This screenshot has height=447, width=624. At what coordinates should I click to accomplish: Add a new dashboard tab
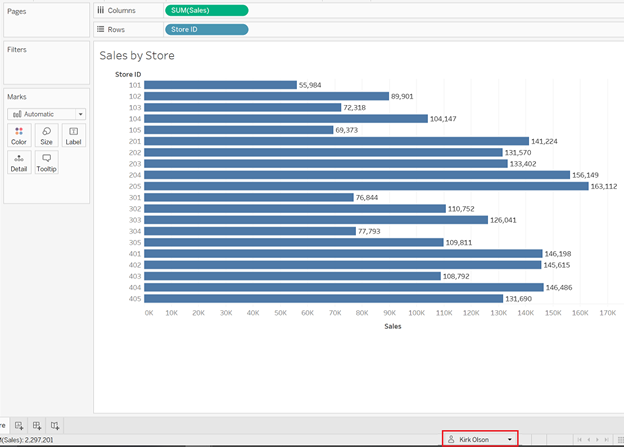coord(37,426)
